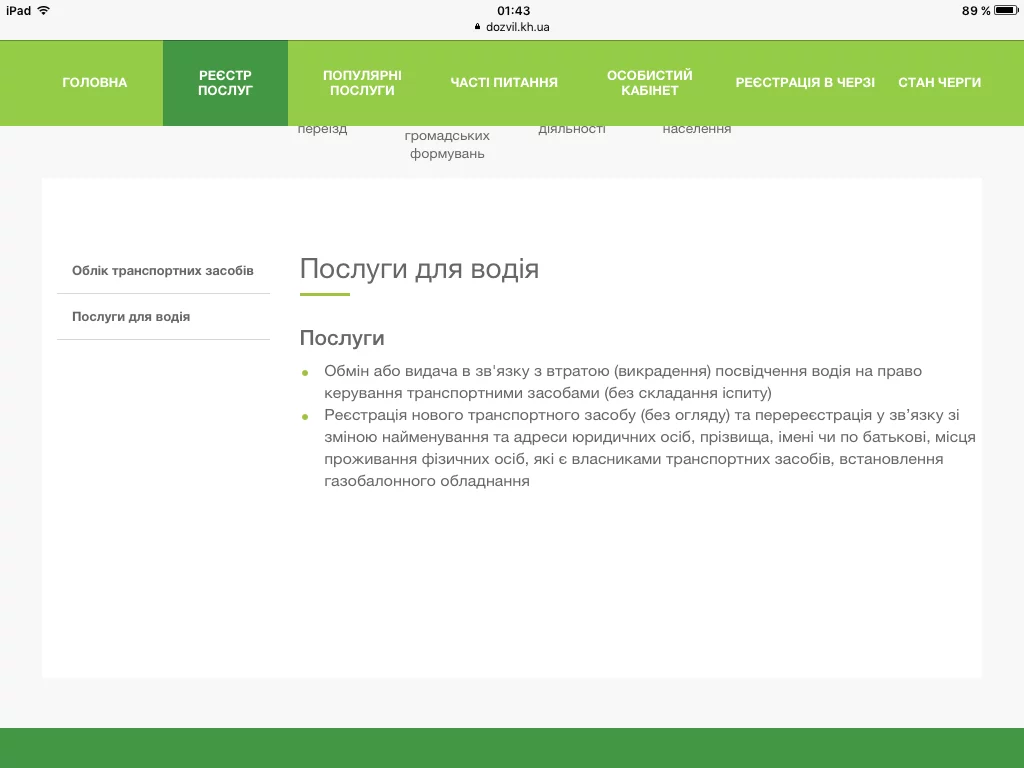This screenshot has width=1024, height=768.
Task: Select the Облік транспортних засобів sidebar item
Action: coord(163,271)
